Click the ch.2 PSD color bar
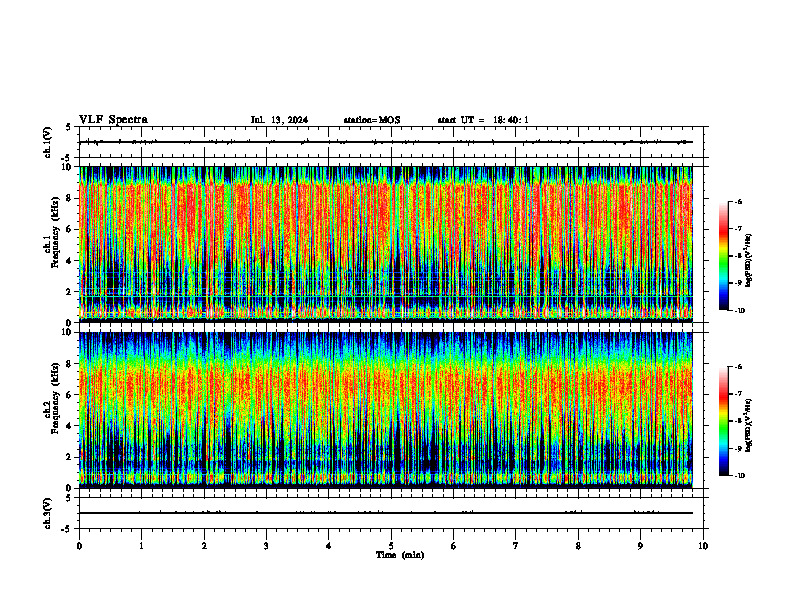 point(724,421)
